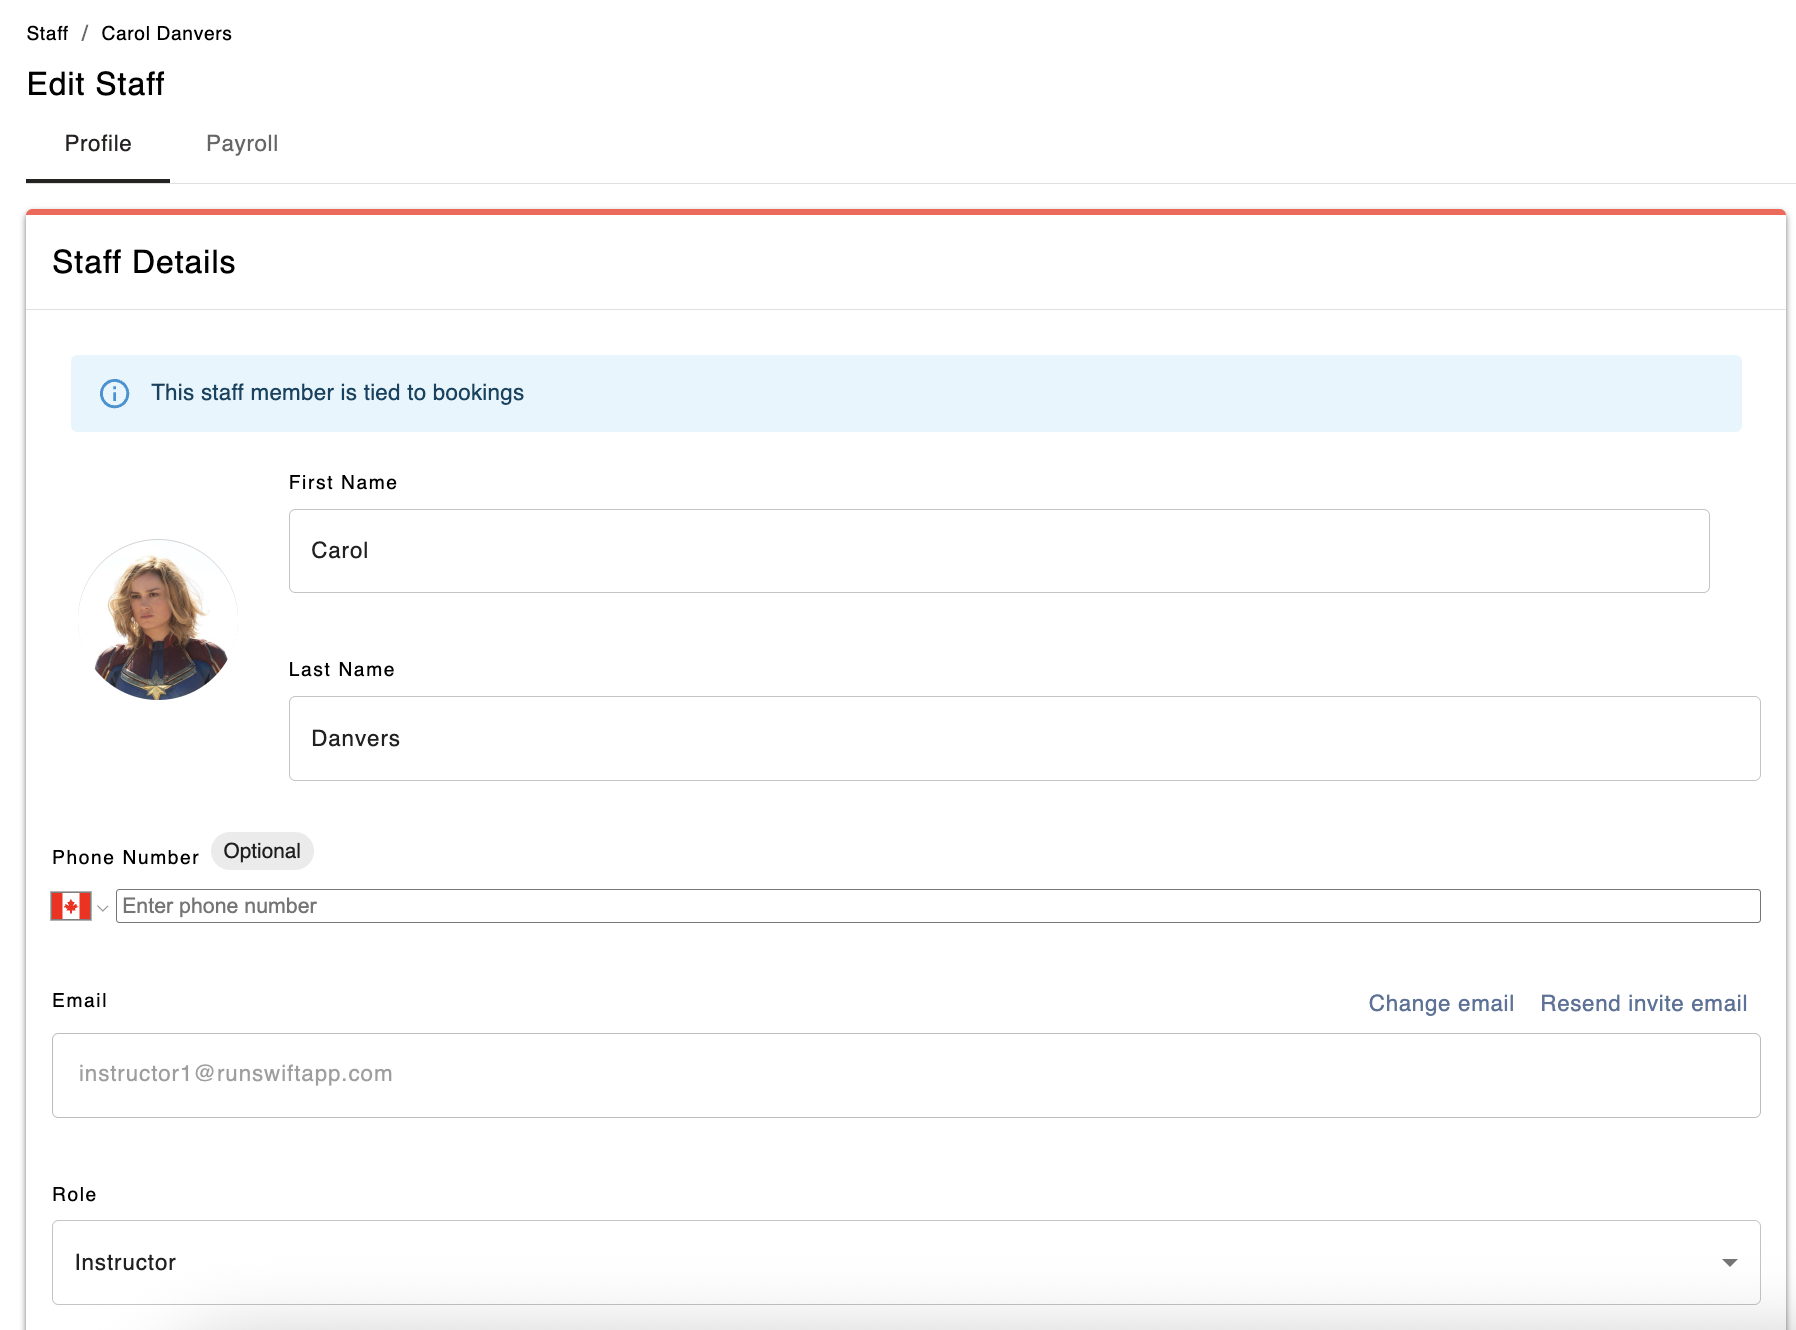Select the Profile tab
This screenshot has height=1330, width=1796.
click(x=98, y=144)
